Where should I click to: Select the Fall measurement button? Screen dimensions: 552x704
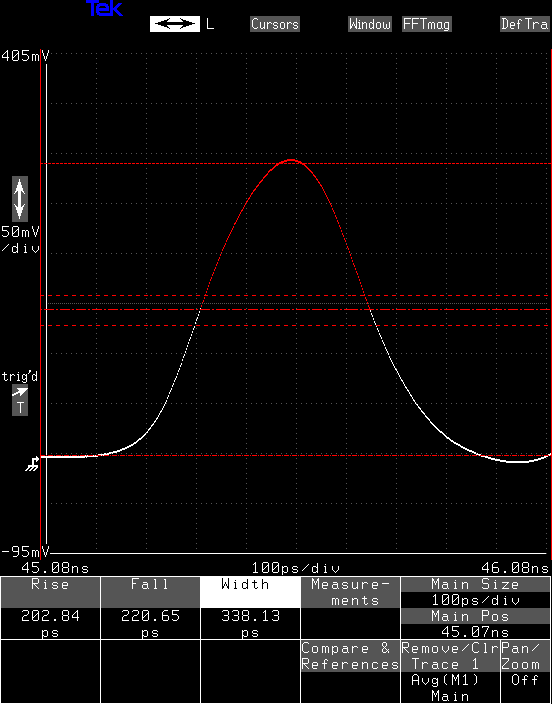point(150,592)
